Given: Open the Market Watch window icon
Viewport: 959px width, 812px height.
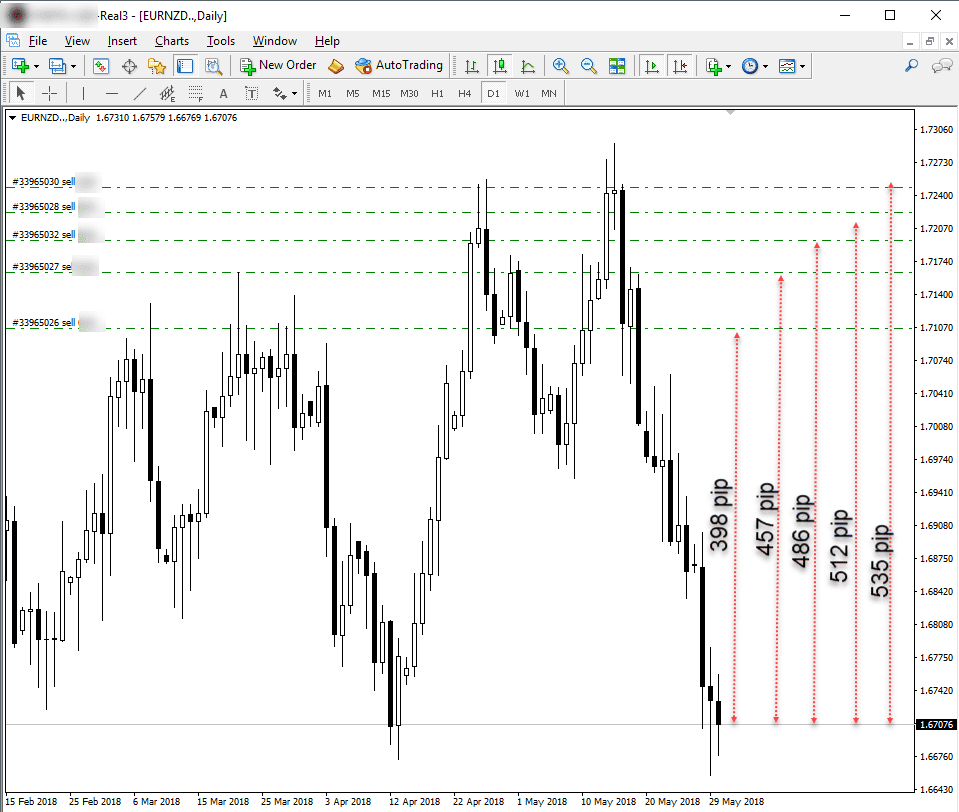Looking at the screenshot, I should 101,66.
